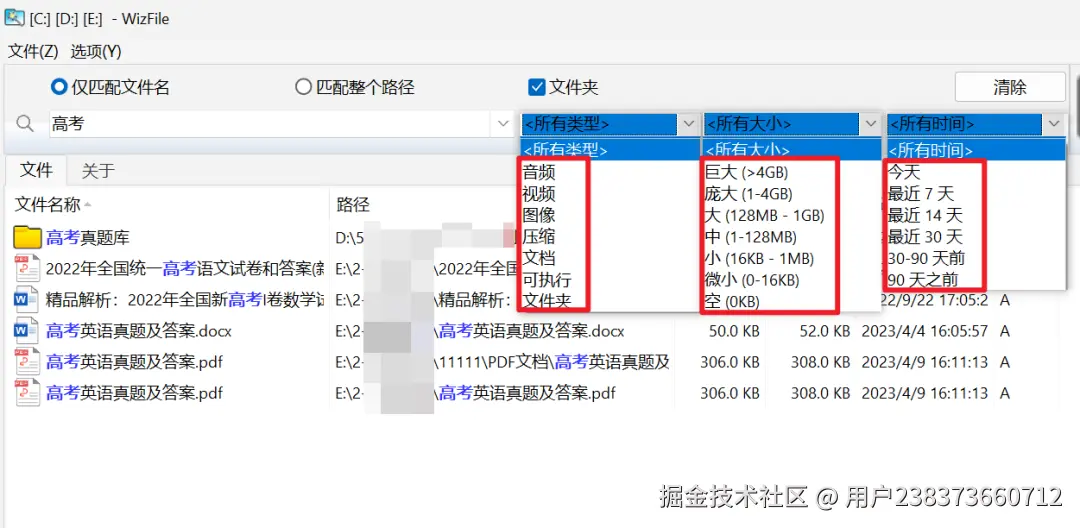Select 巨大 (>4GB) size option
This screenshot has width=1080, height=528.
[747, 172]
